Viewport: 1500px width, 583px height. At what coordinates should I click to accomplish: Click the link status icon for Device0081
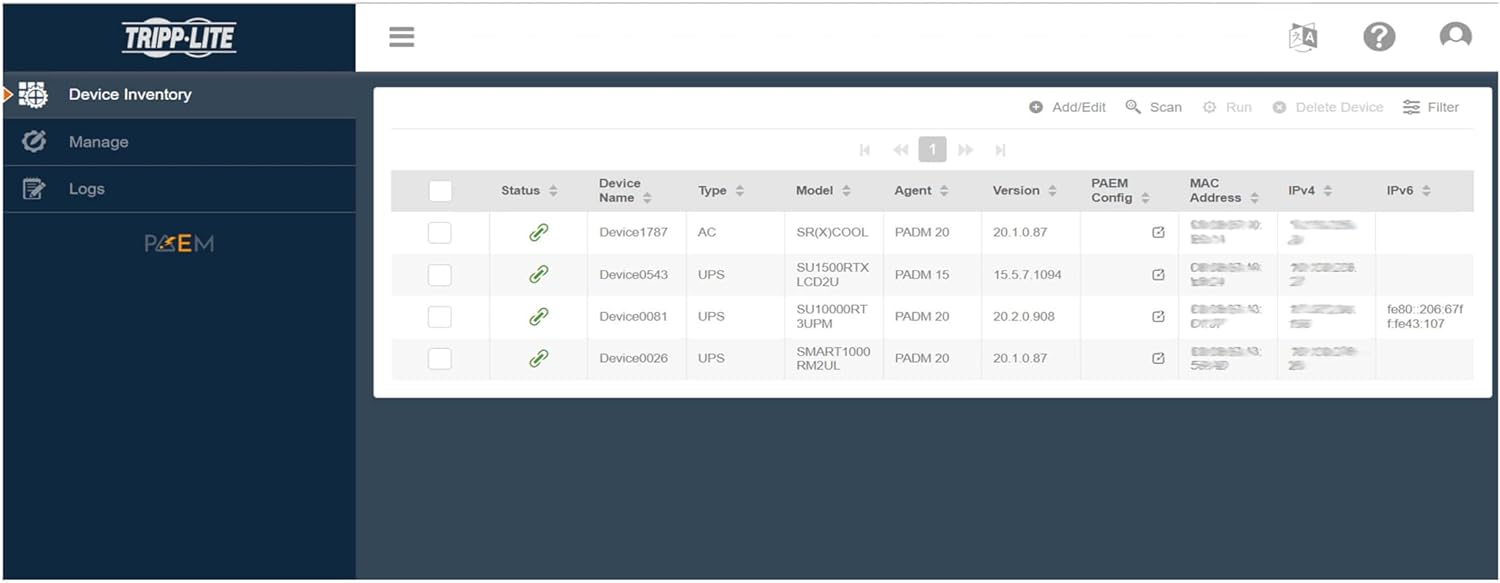click(x=539, y=317)
